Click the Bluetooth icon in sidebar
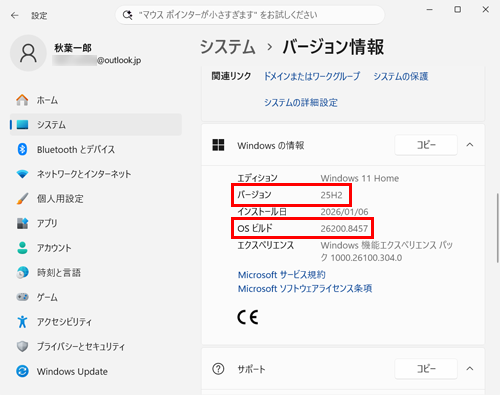 (x=22, y=149)
